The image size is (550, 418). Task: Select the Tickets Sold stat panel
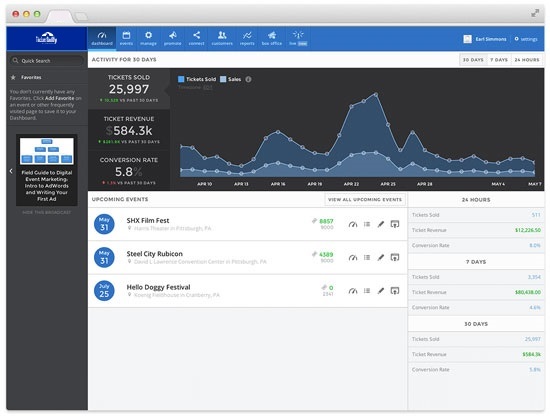tap(129, 89)
